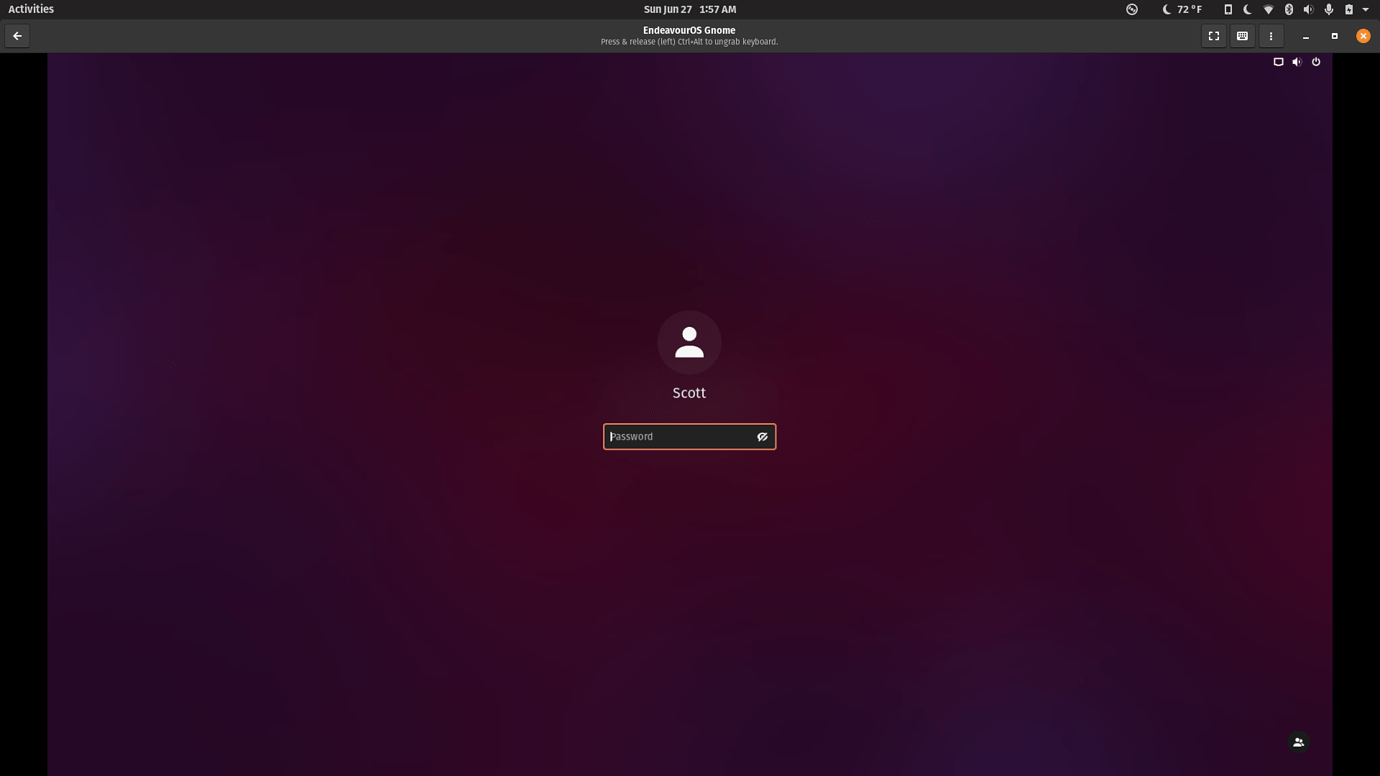Click the back arrow in the VM window
Screen dimensions: 1380x776
[x=16, y=35]
